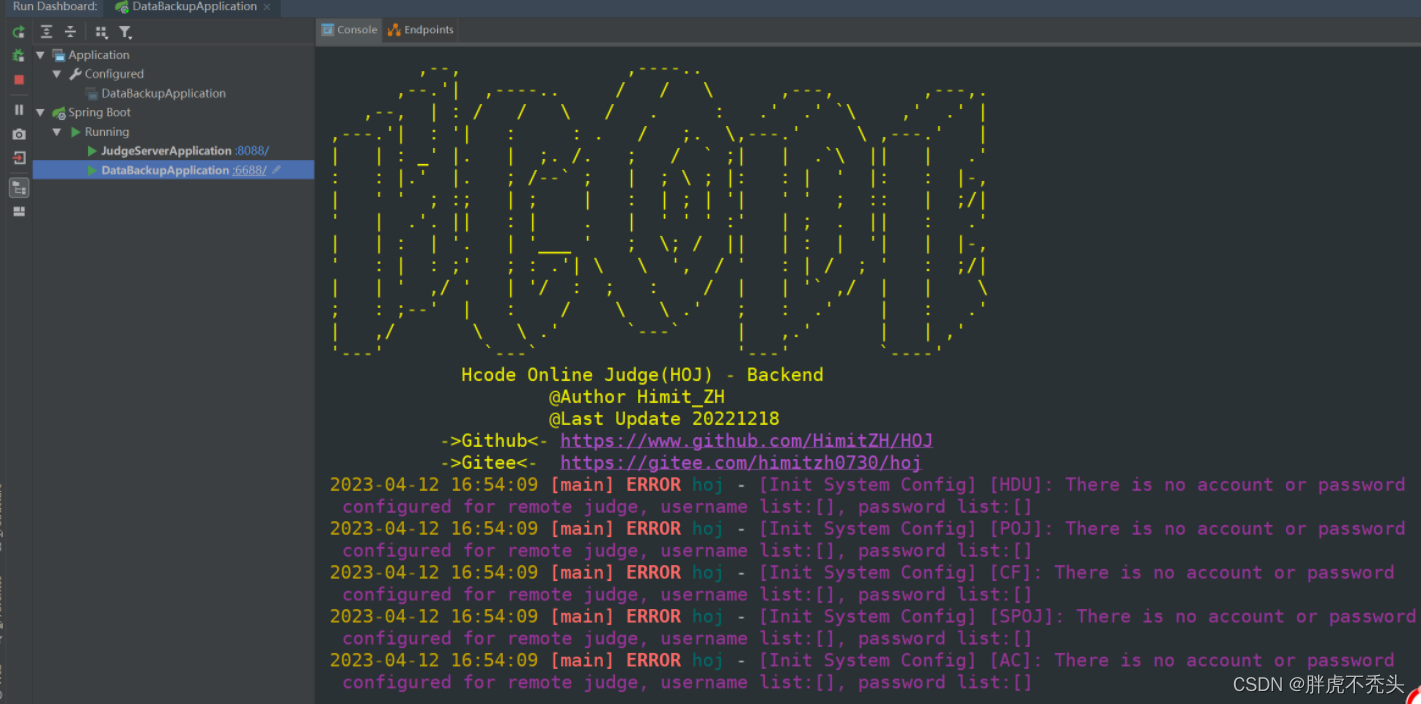Click the green play icon beside Running

[75, 132]
